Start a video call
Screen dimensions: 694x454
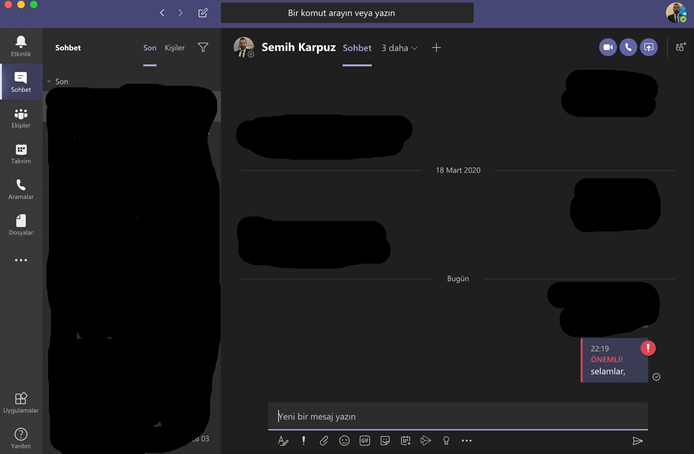click(608, 47)
